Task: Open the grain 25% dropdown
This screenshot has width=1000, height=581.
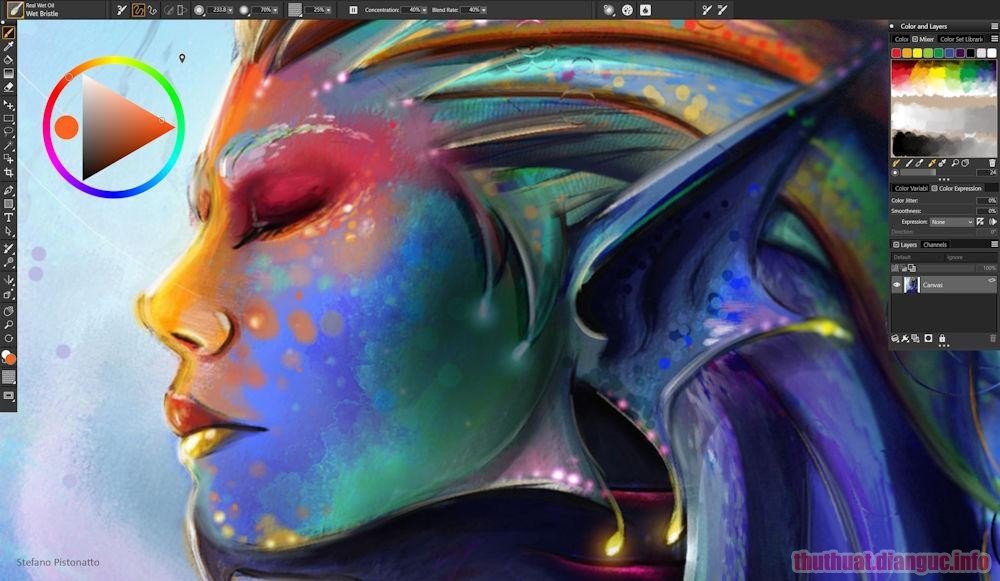Action: point(330,10)
